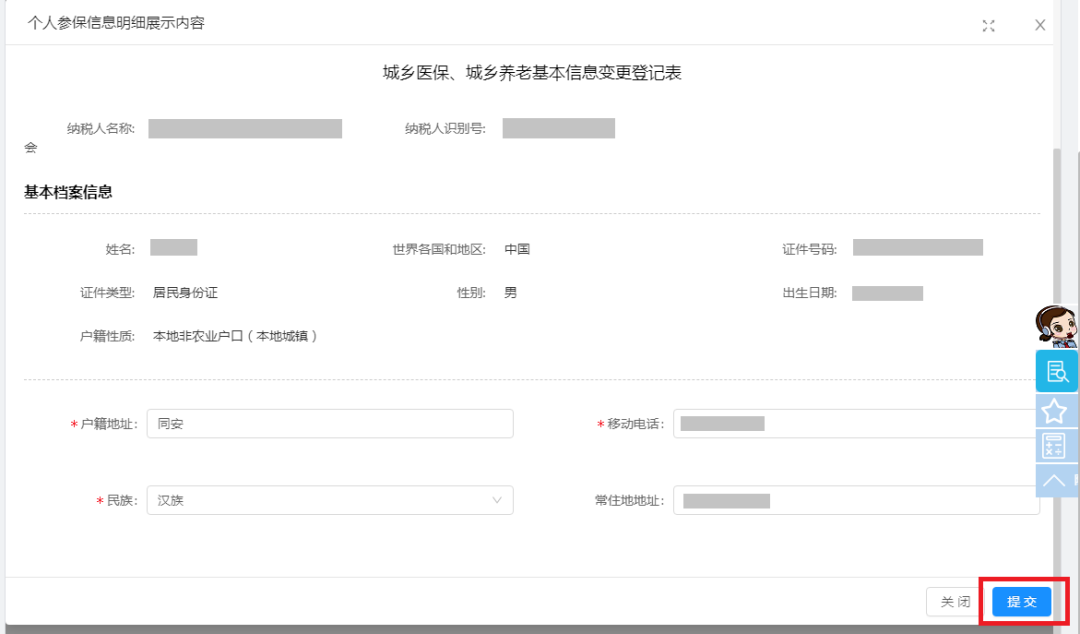Select the 居民身份证 certificate type text

point(185,293)
